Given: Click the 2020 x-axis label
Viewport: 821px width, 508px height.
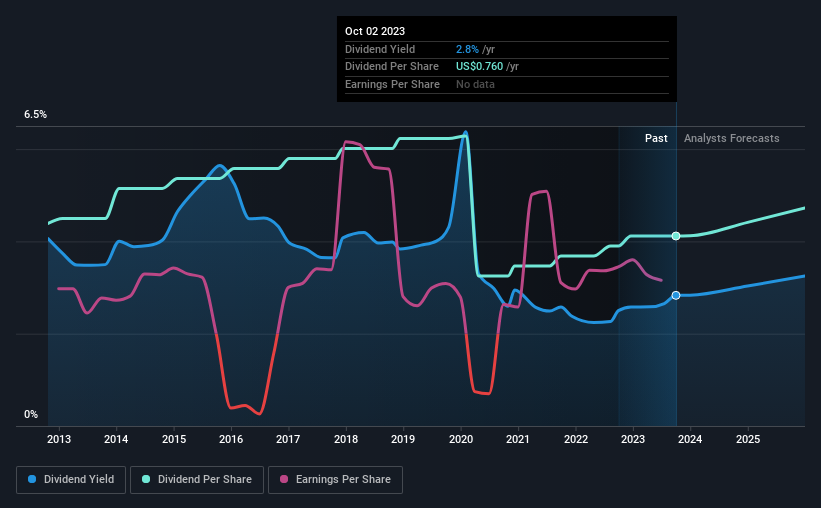Looking at the screenshot, I should coord(461,439).
